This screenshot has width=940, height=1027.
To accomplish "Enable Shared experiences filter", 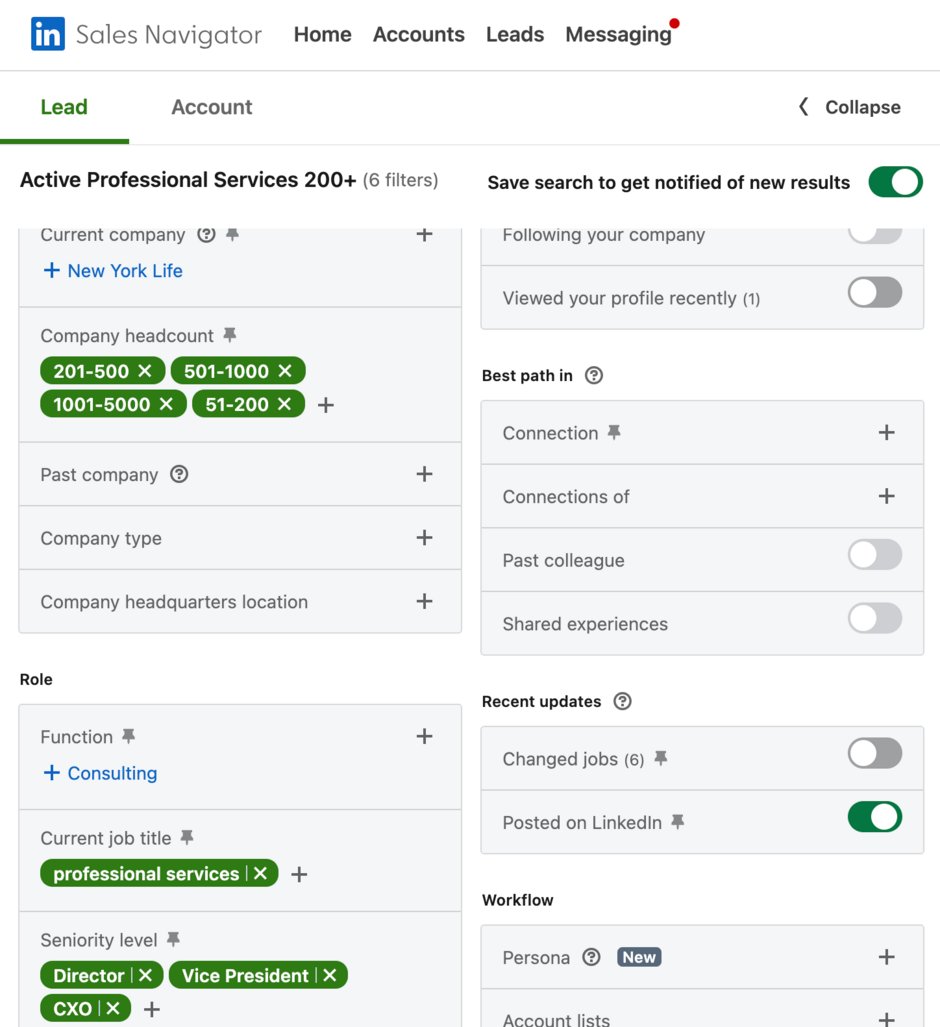I will click(x=875, y=618).
